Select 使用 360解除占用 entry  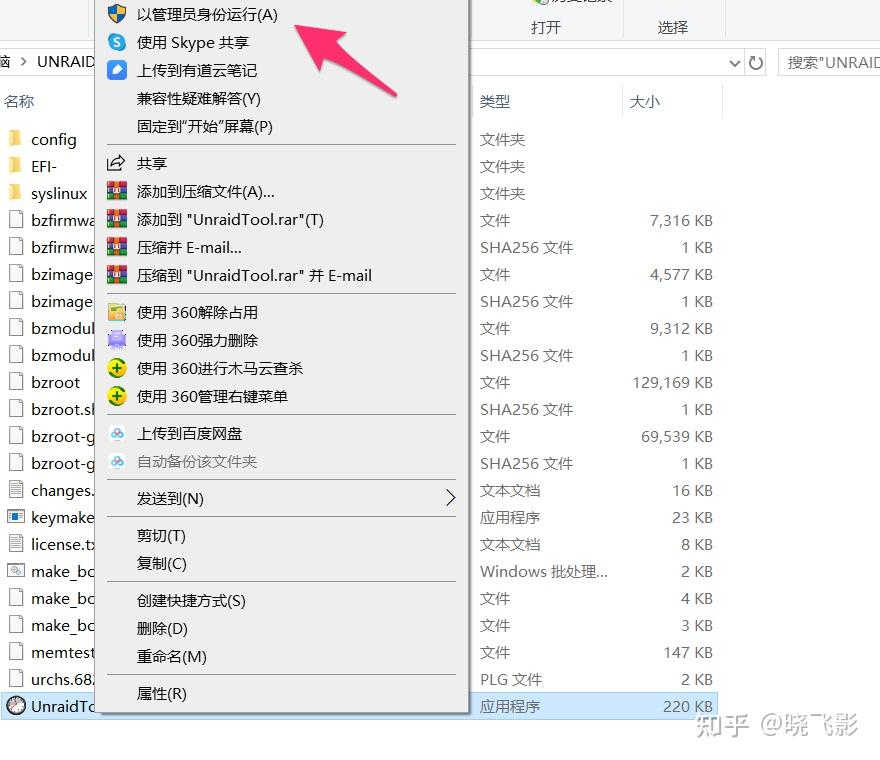click(197, 313)
